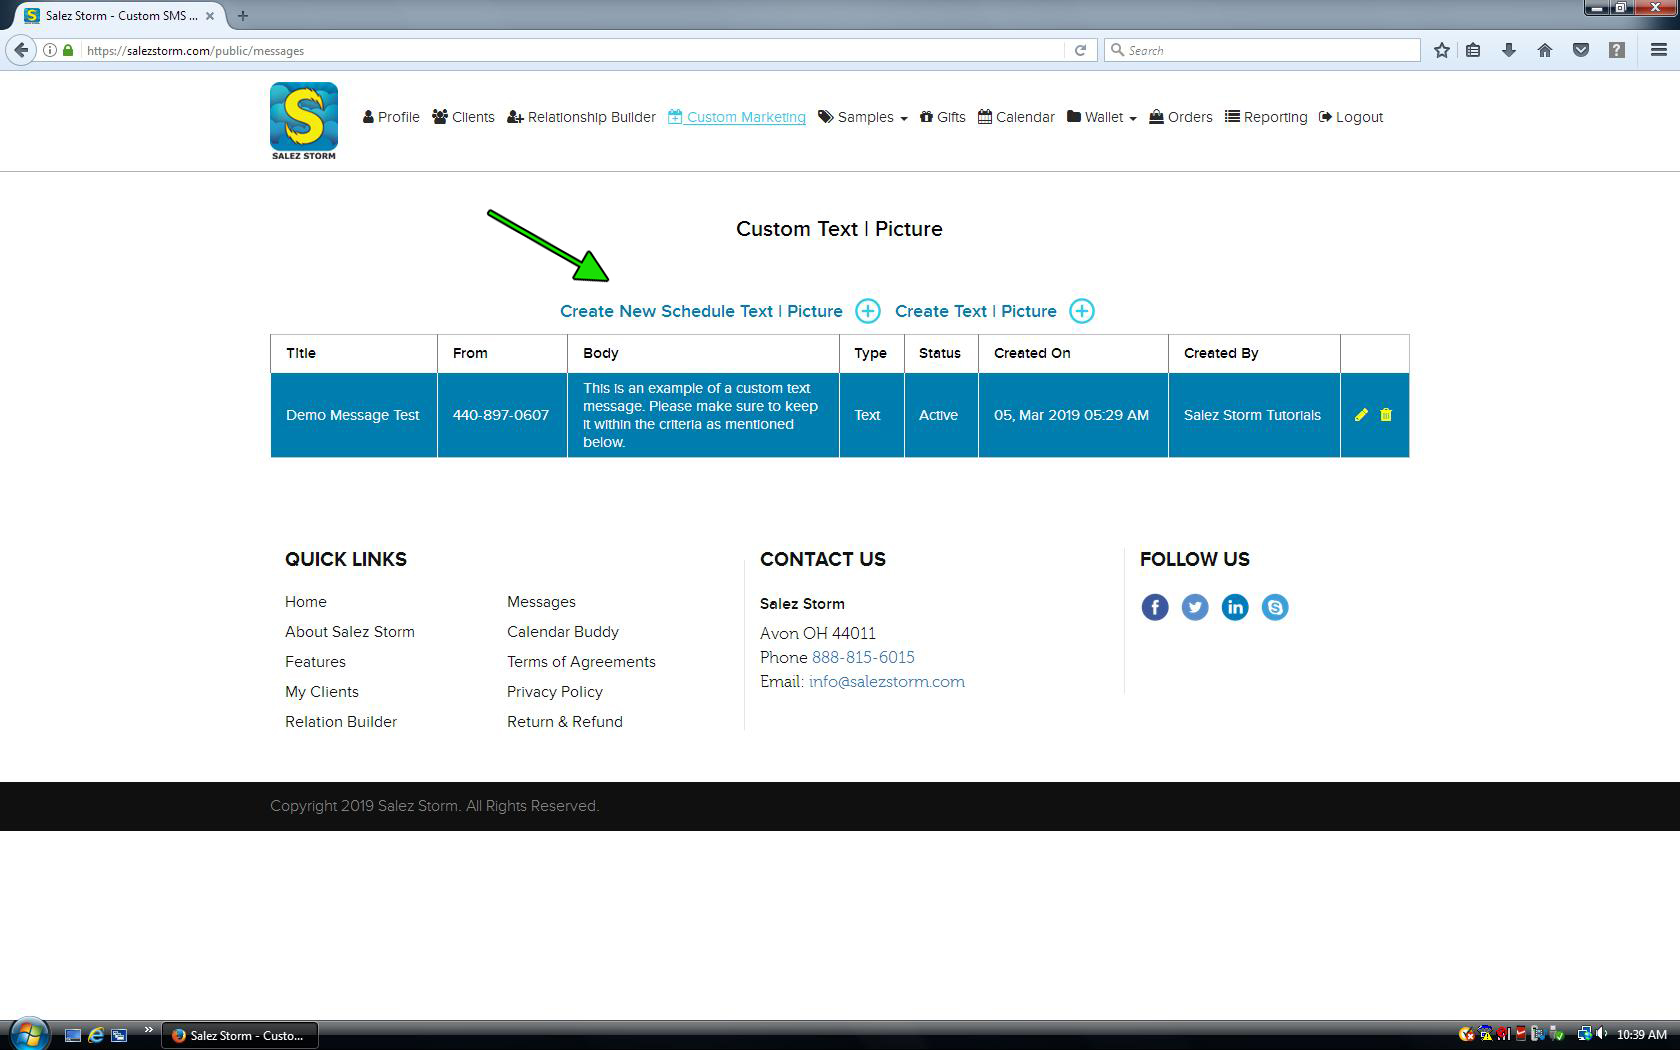Image resolution: width=1680 pixels, height=1050 pixels.
Task: Go to Relationship Builder in navigation
Action: 582,117
